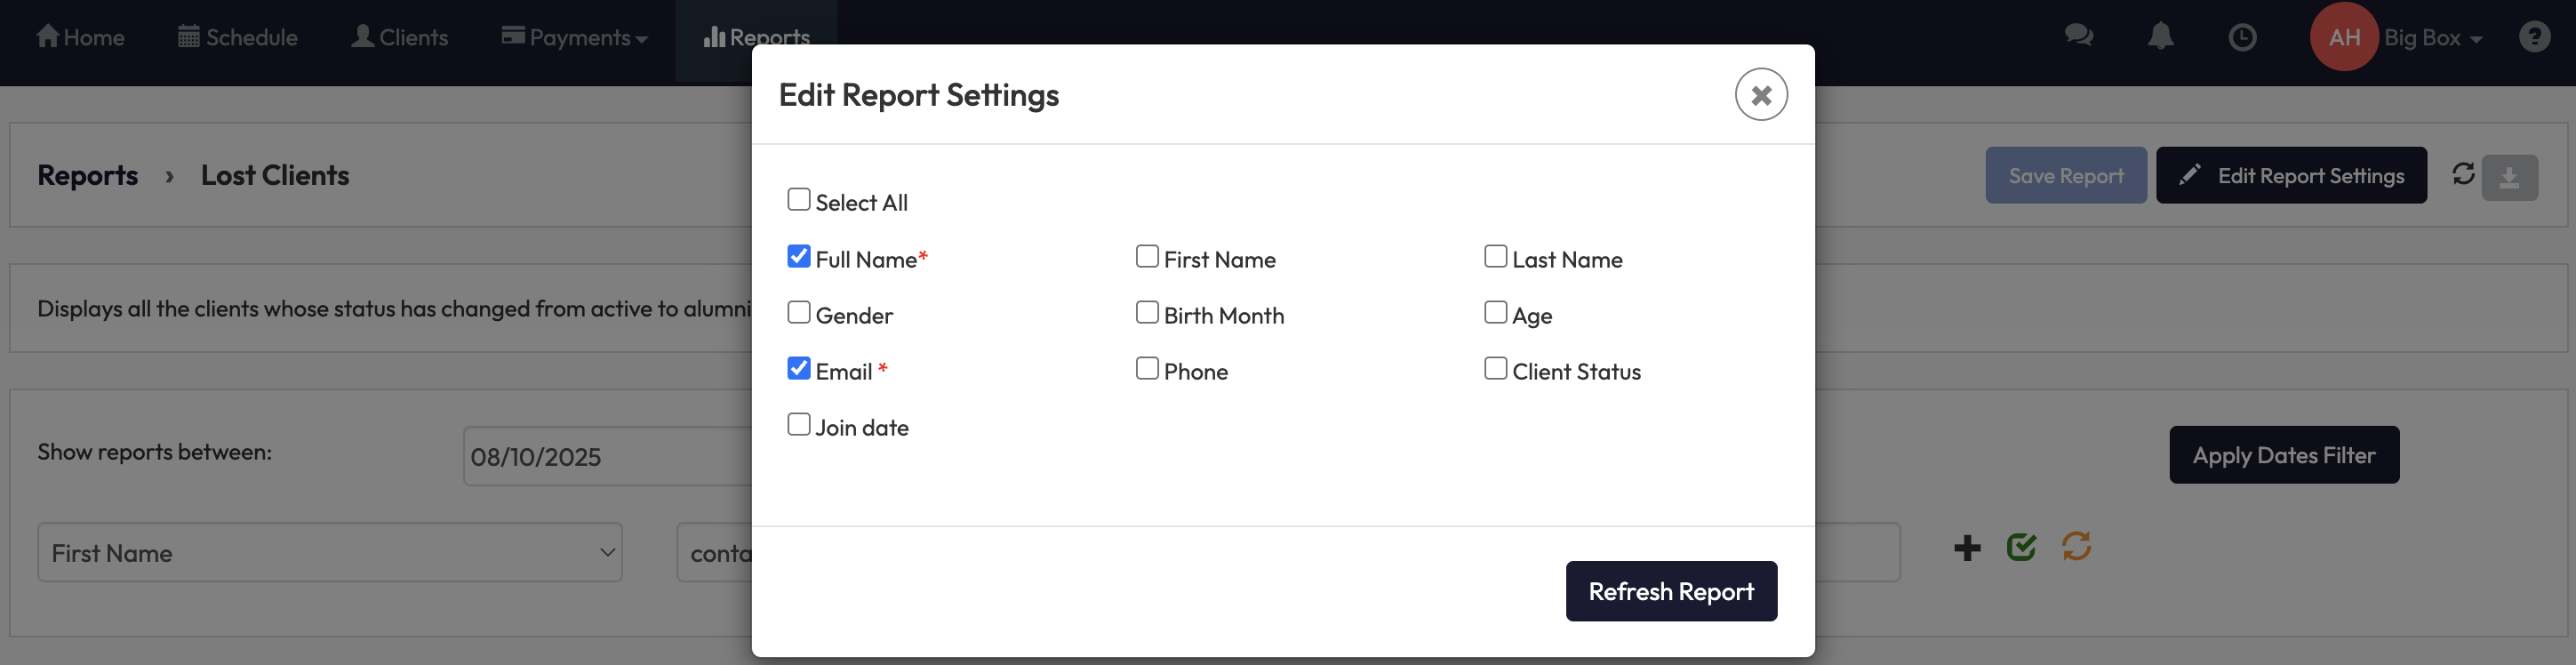Open the Payments dropdown menu
Image resolution: width=2576 pixels, height=665 pixels.
tap(575, 38)
